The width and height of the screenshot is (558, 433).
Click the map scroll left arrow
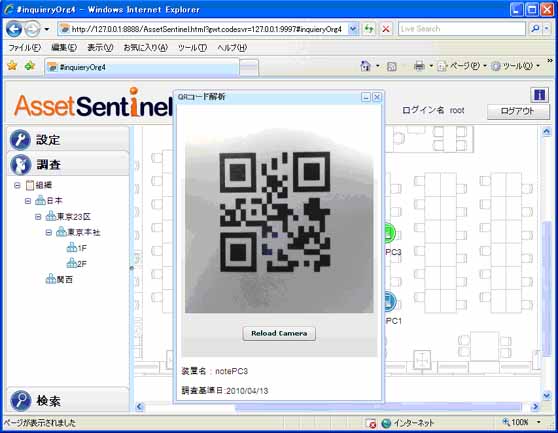[140, 406]
